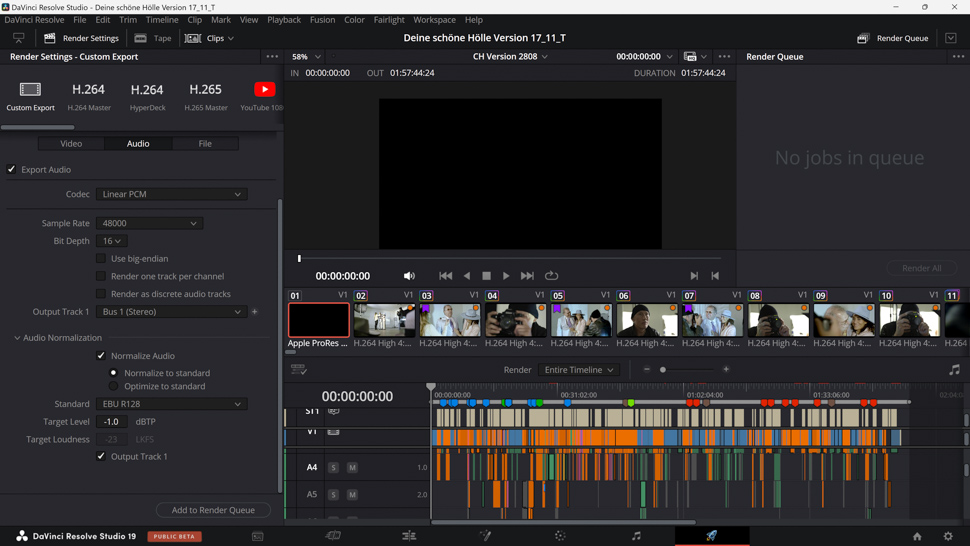Toggle Output Track 1 normalization checkbox
Screen dimensions: 970x546
pyautogui.click(x=101, y=456)
